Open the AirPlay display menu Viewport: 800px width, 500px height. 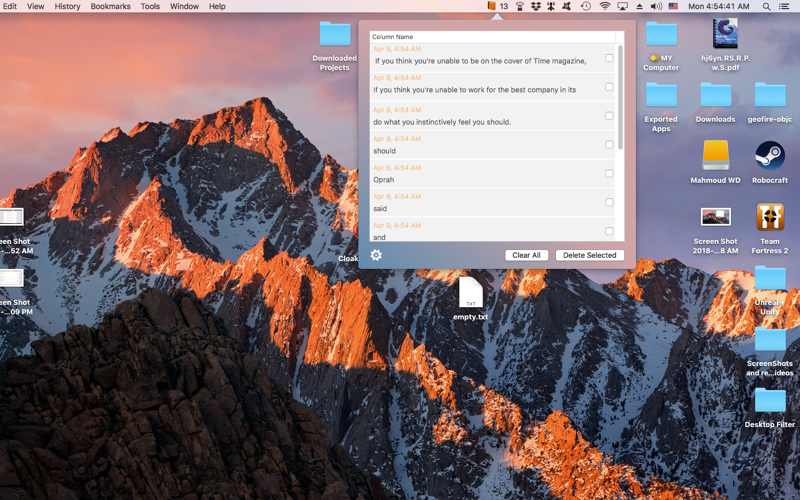point(622,6)
